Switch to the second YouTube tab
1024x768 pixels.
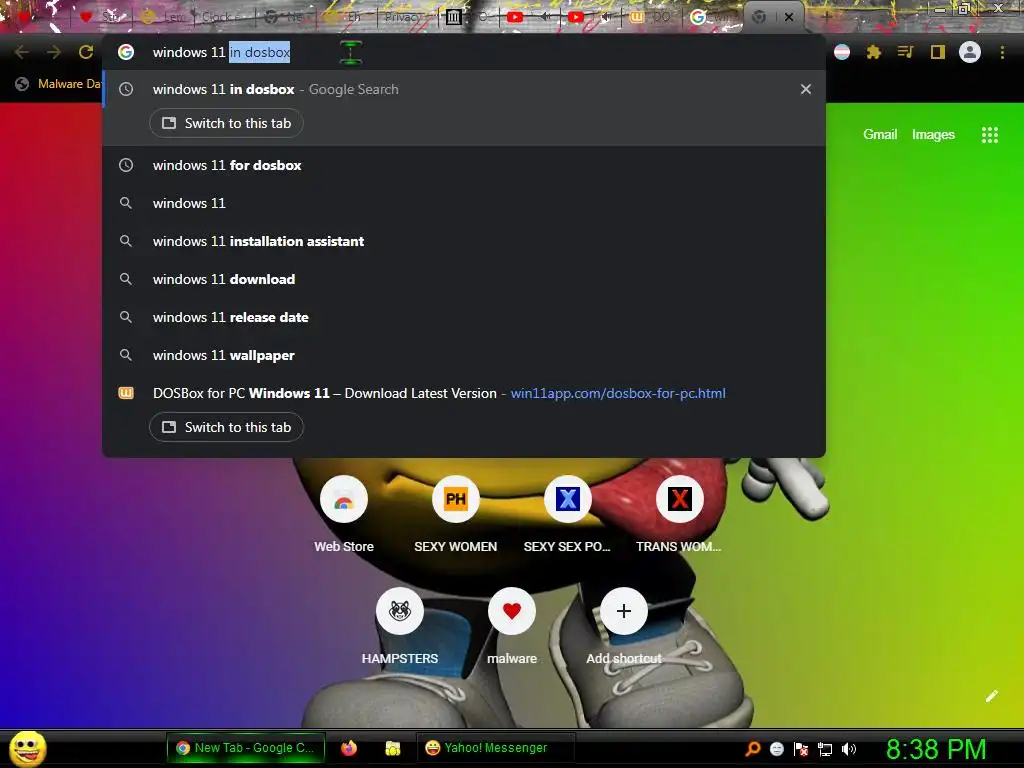[588, 17]
